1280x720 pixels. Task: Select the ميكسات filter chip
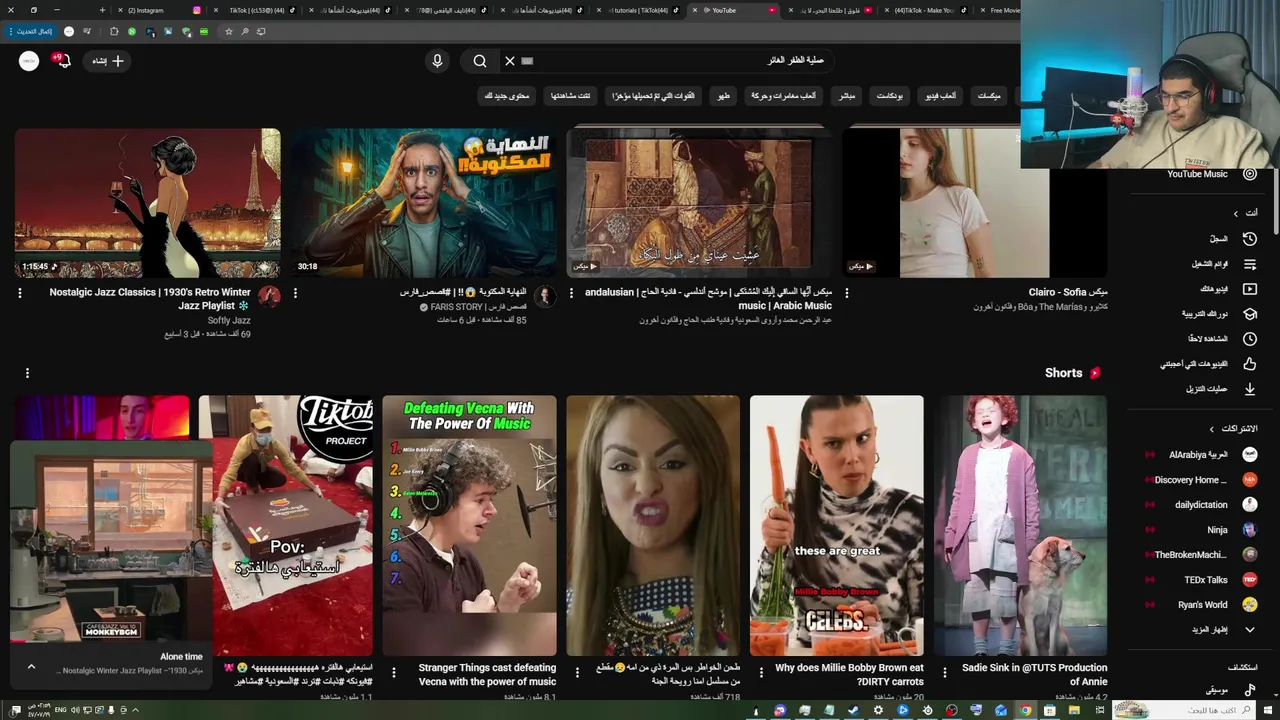[989, 96]
